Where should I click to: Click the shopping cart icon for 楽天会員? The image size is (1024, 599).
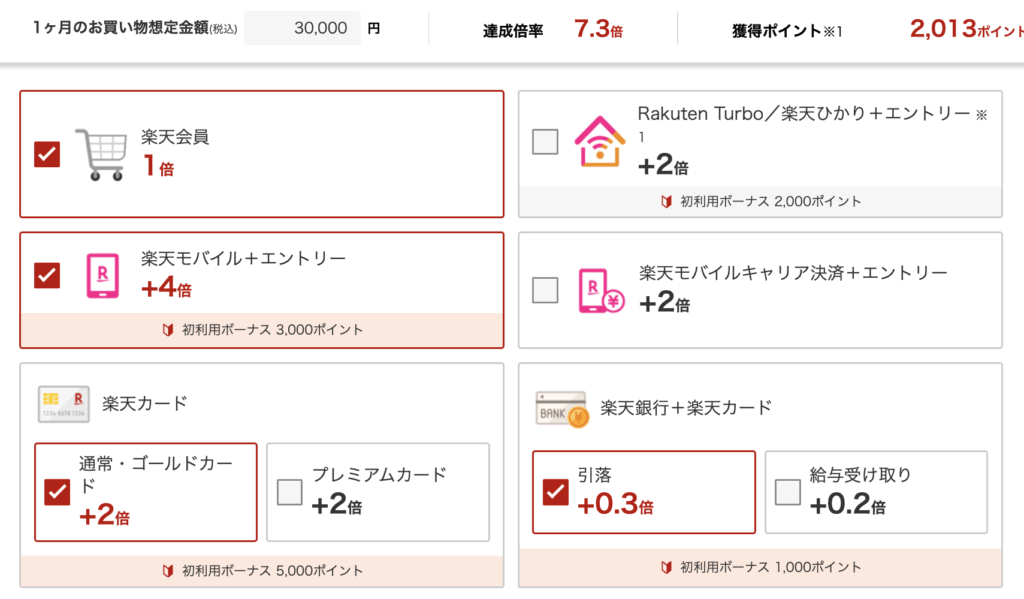101,154
